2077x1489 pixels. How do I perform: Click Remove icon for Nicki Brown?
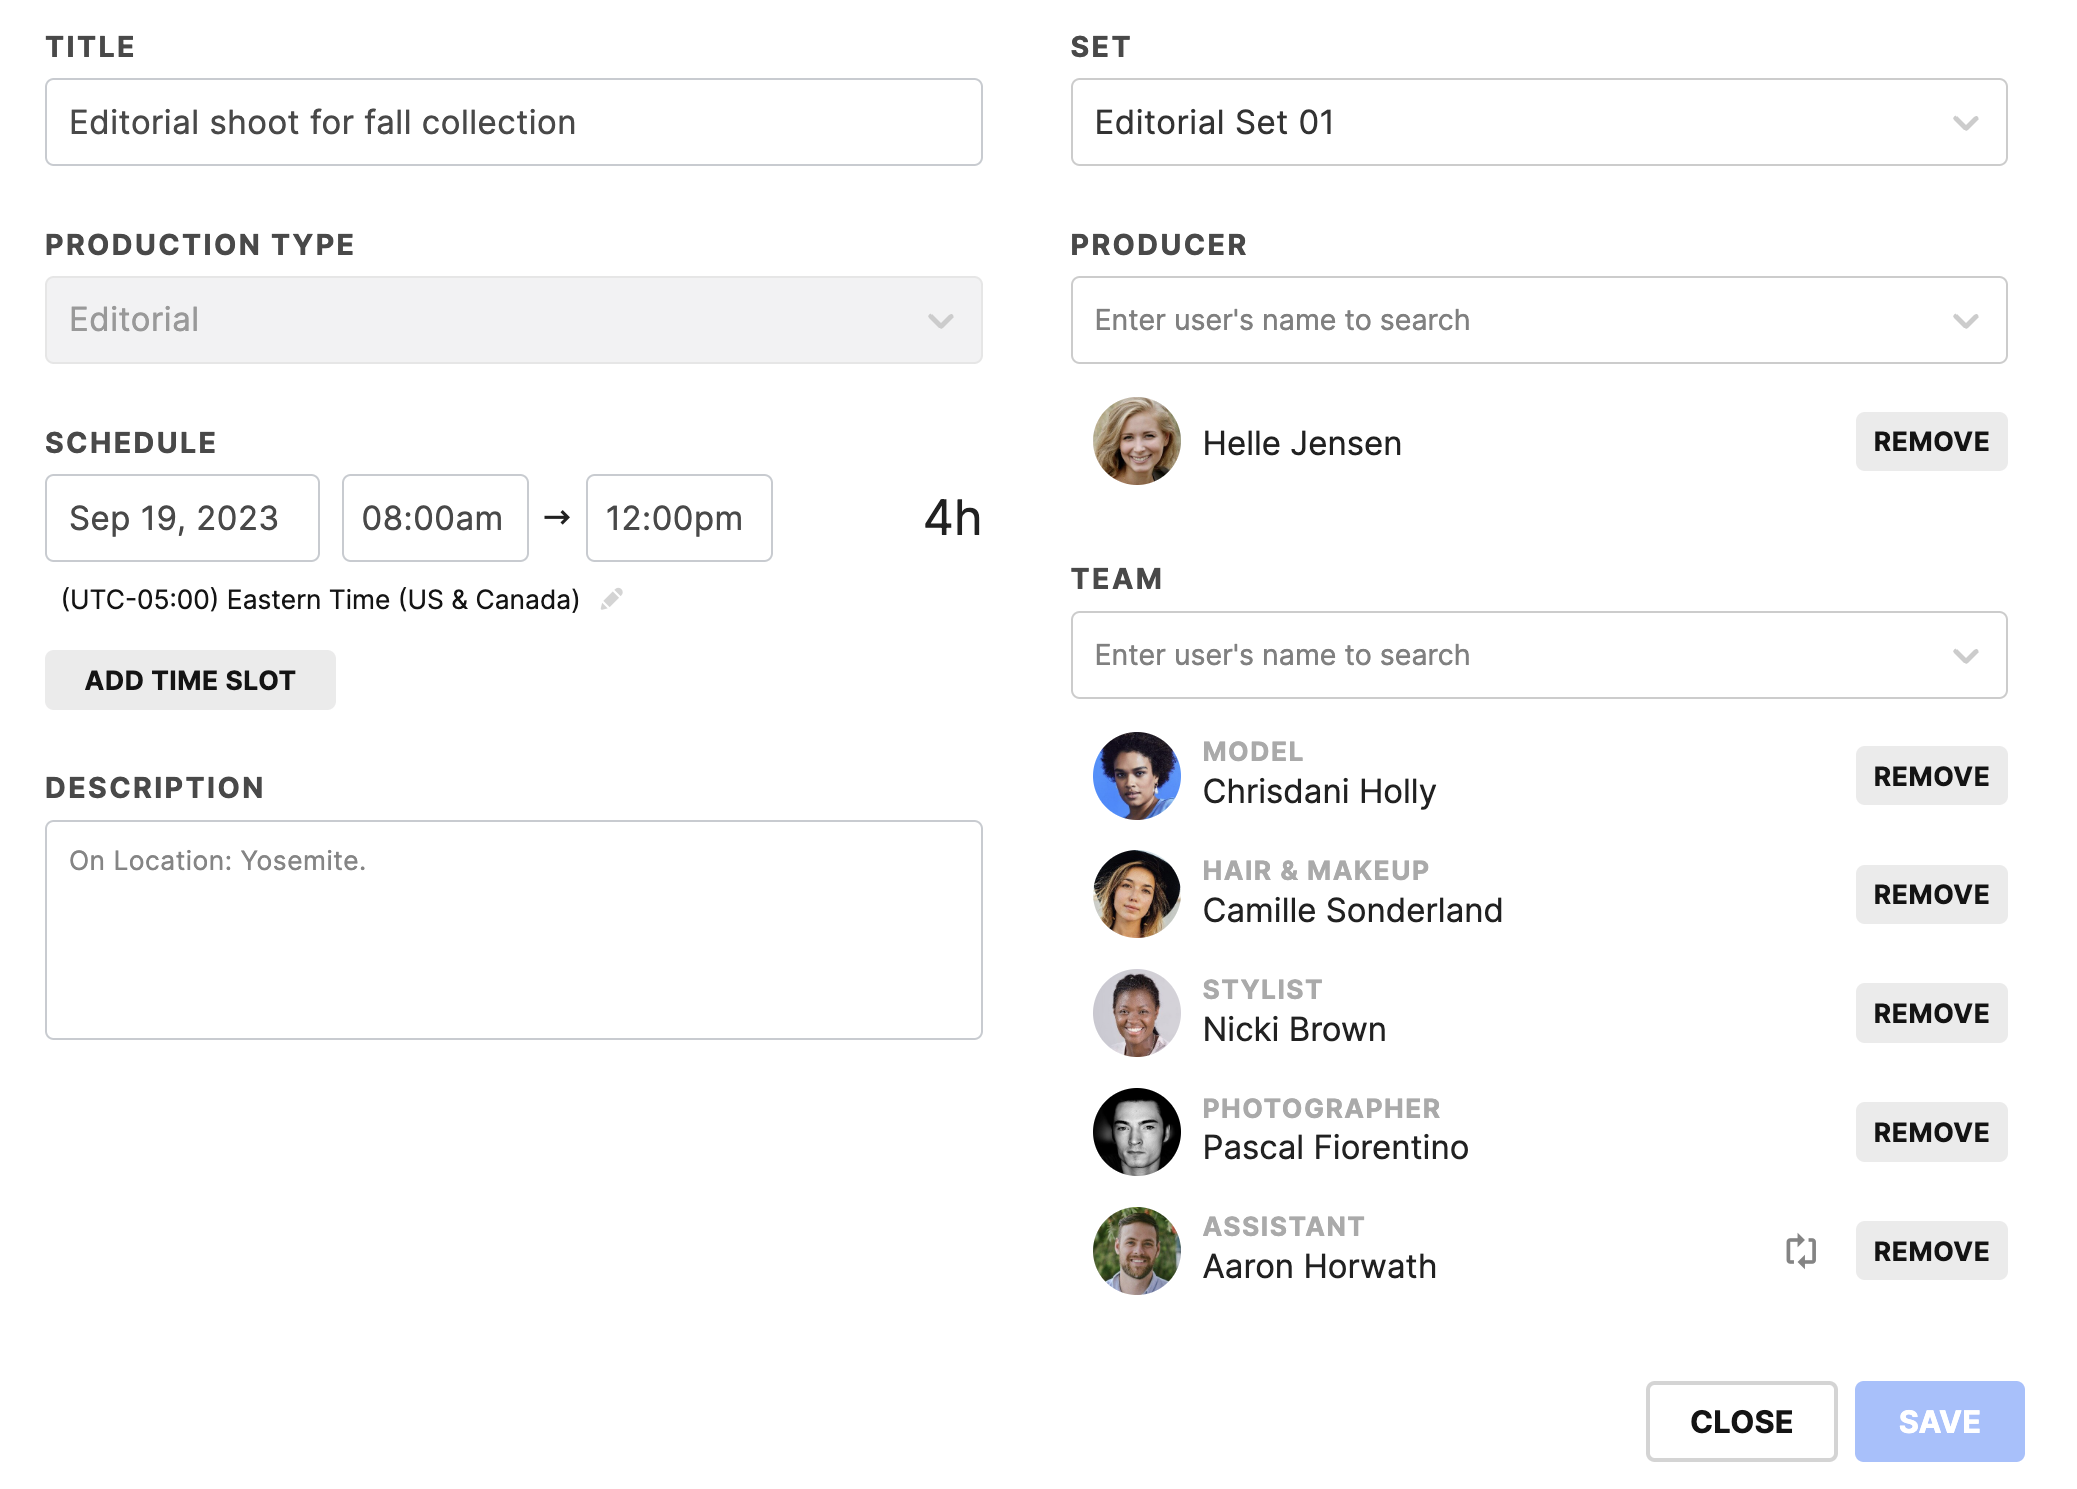1929,1014
